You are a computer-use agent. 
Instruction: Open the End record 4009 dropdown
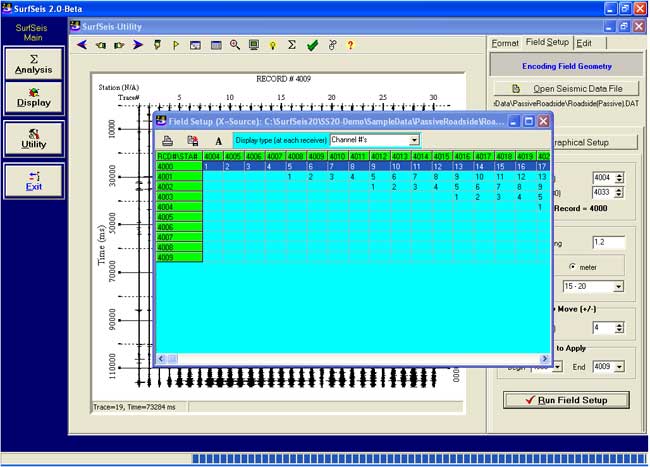[x=619, y=367]
